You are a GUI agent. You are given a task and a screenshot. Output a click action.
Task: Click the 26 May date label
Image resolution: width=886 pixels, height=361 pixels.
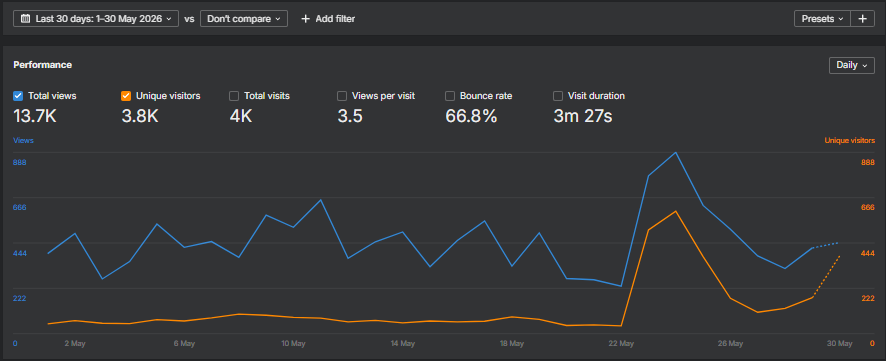[x=730, y=343]
